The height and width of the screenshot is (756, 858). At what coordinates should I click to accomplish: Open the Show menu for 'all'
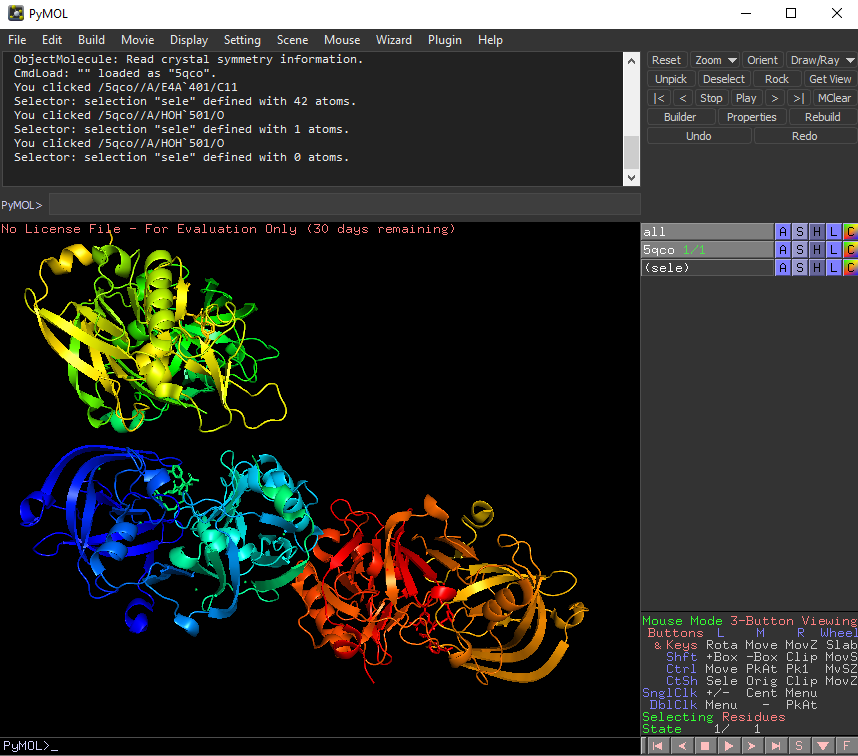coord(799,232)
